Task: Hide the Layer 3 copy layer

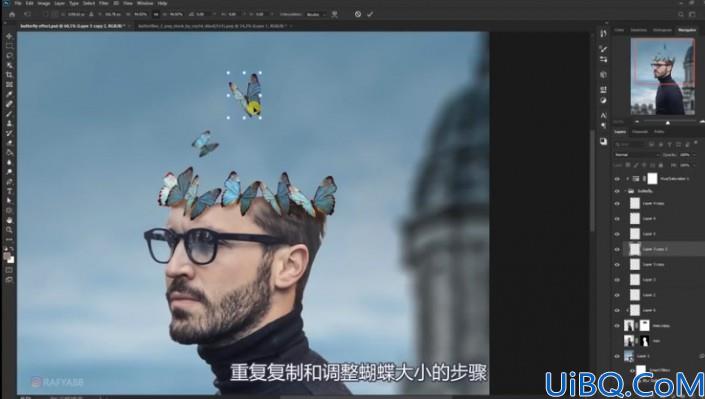Action: (x=617, y=265)
